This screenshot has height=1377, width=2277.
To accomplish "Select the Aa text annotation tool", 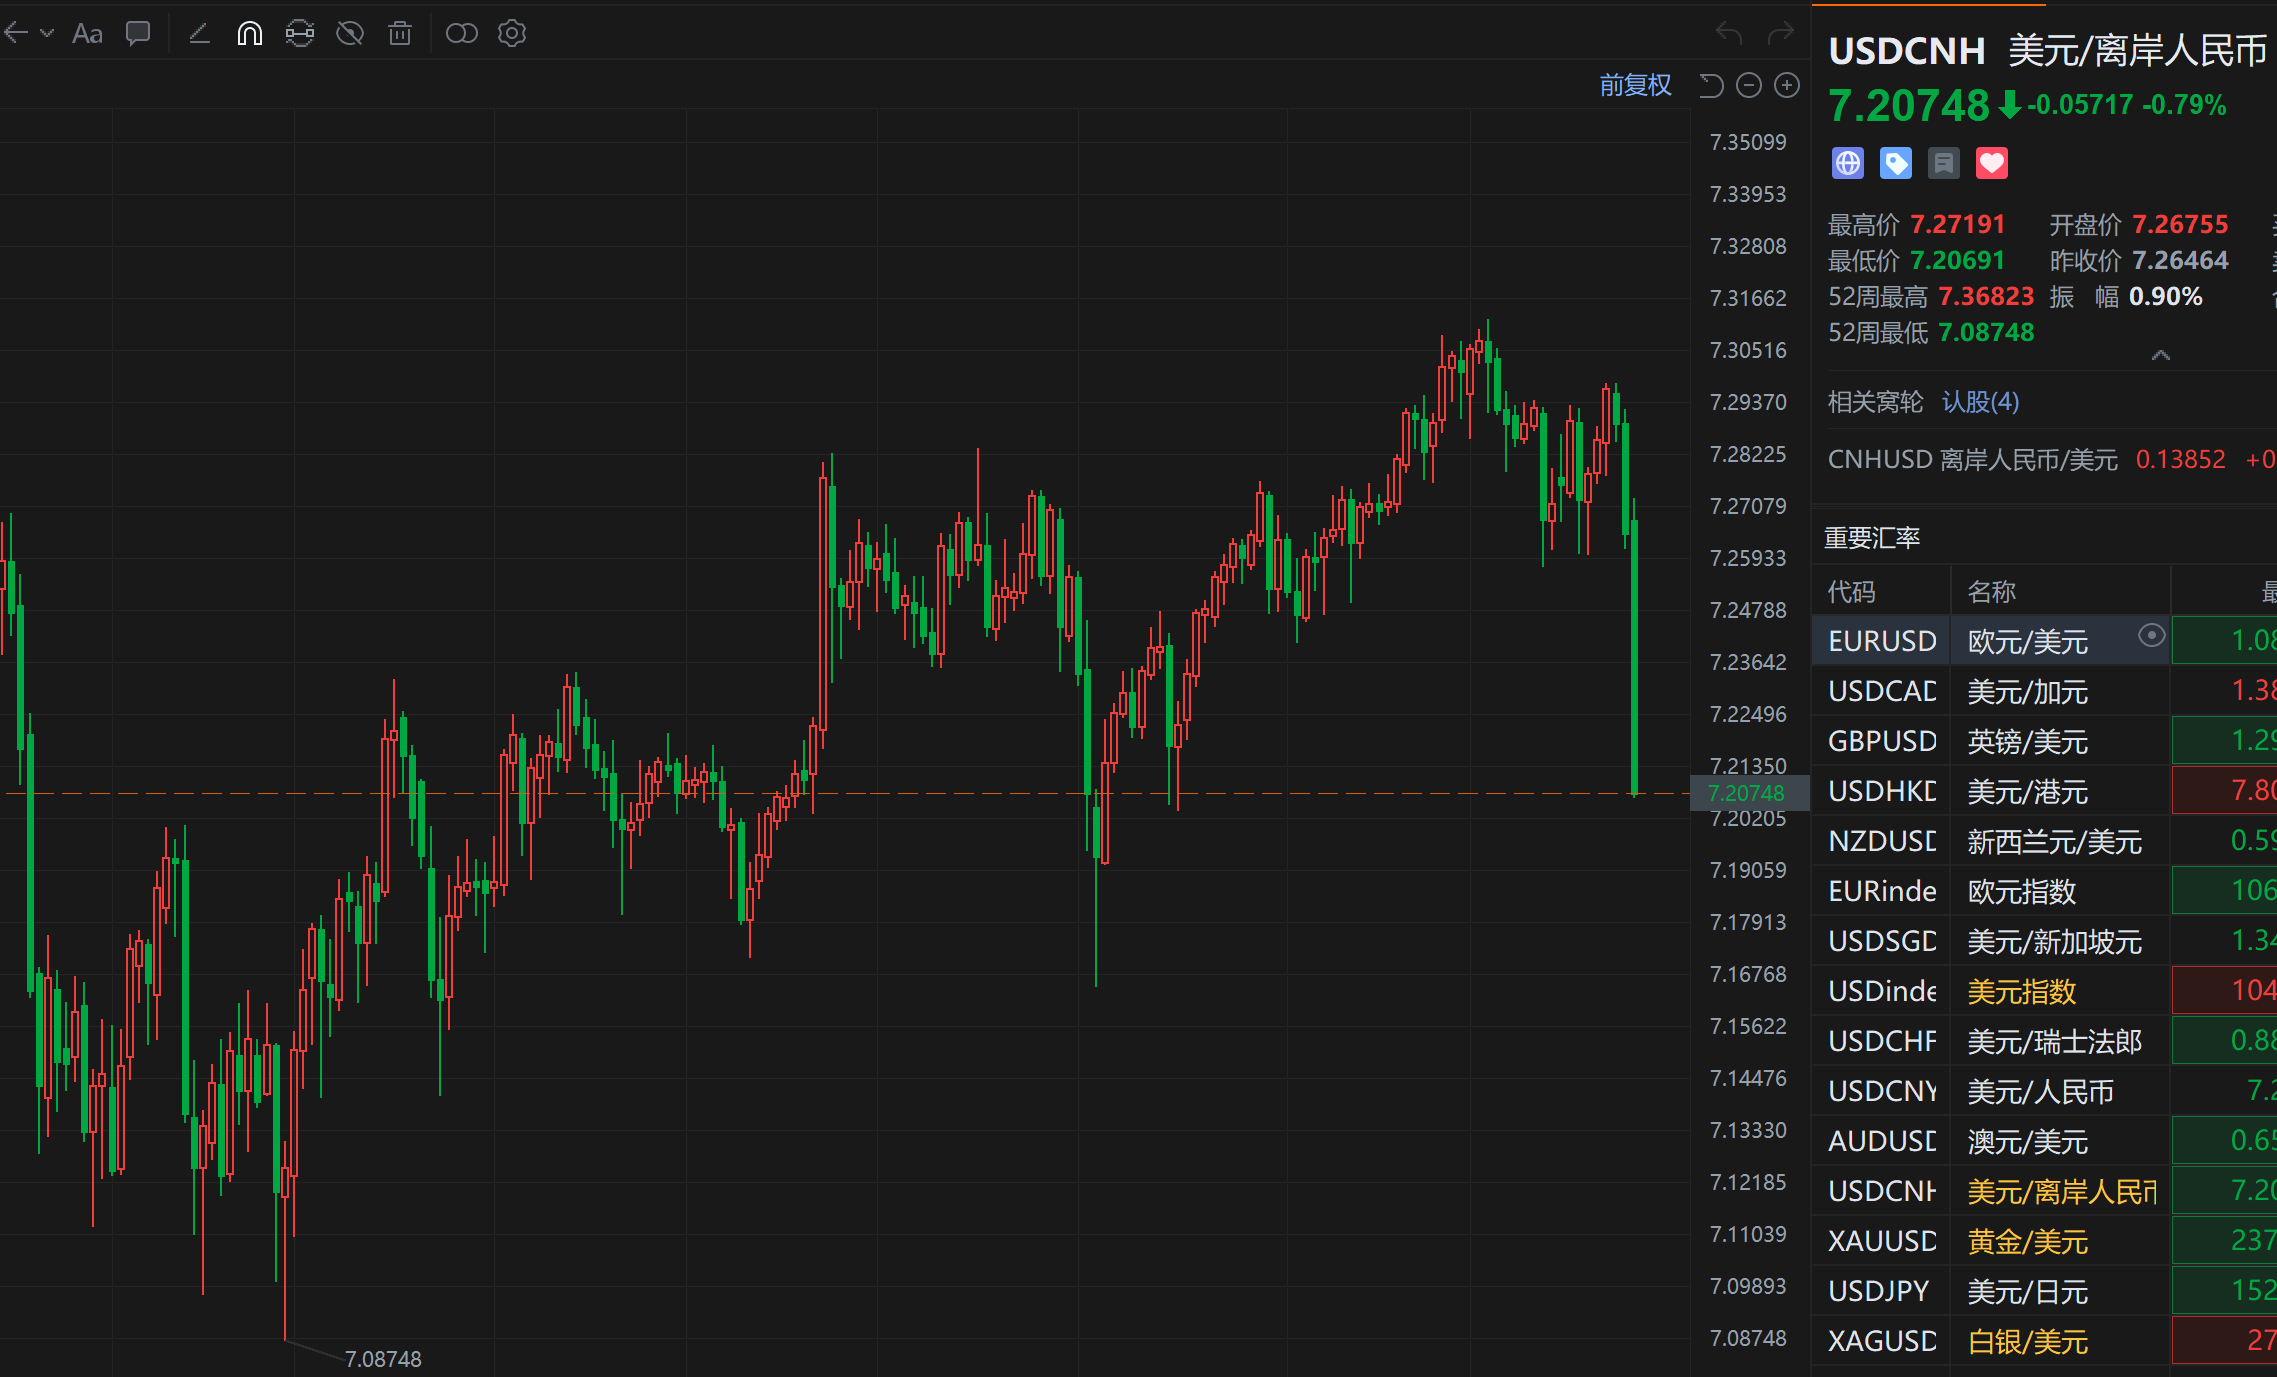I will [x=88, y=34].
